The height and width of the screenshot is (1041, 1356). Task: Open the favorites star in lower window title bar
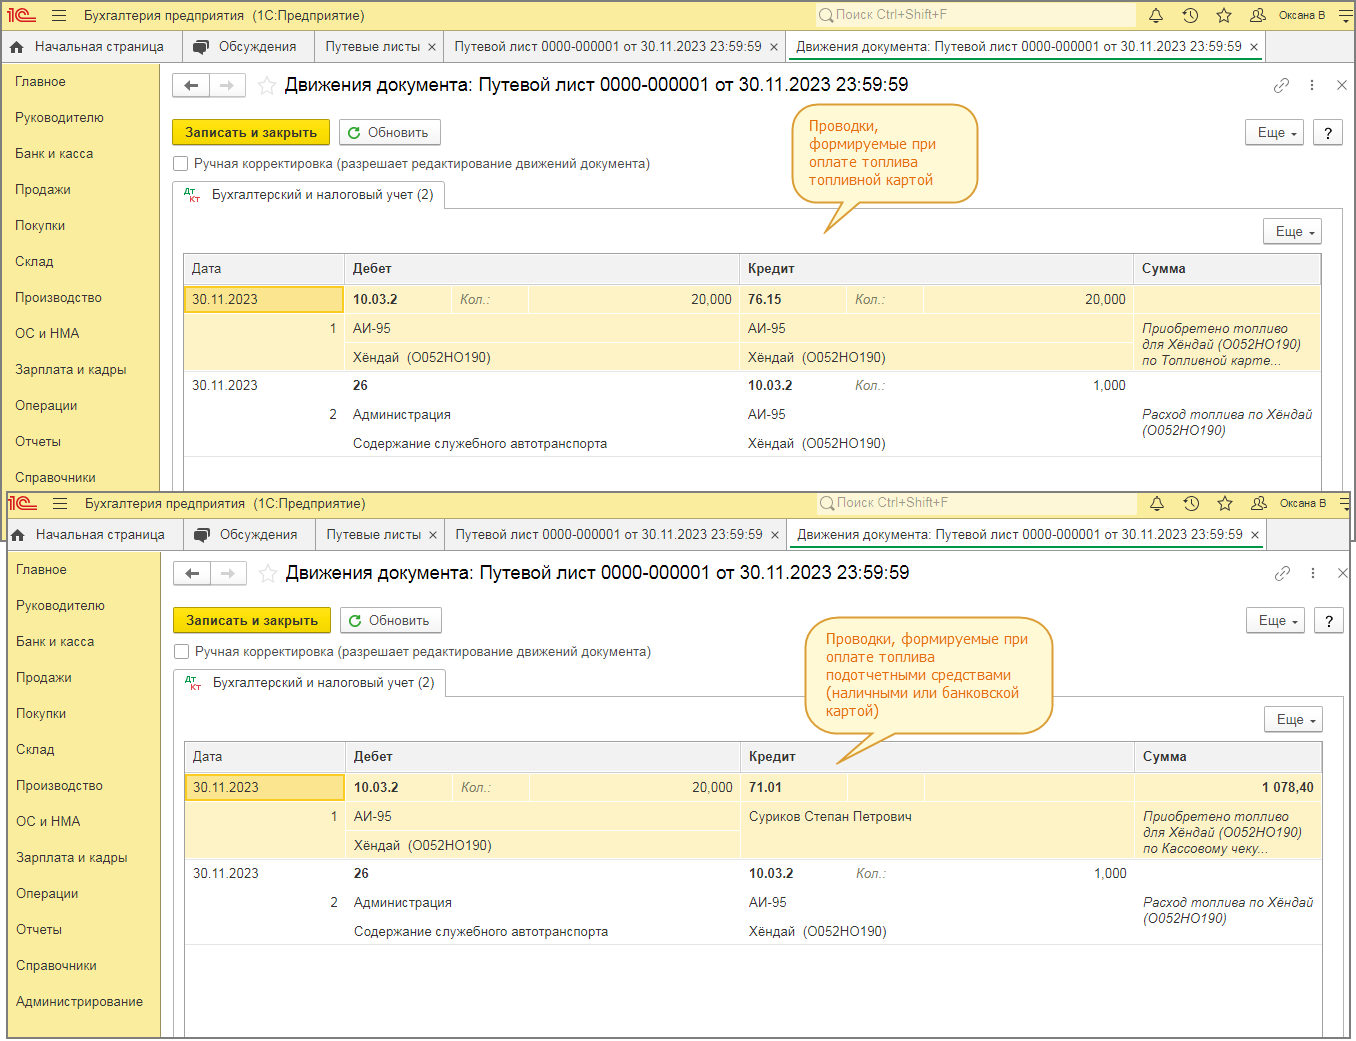click(x=1225, y=503)
